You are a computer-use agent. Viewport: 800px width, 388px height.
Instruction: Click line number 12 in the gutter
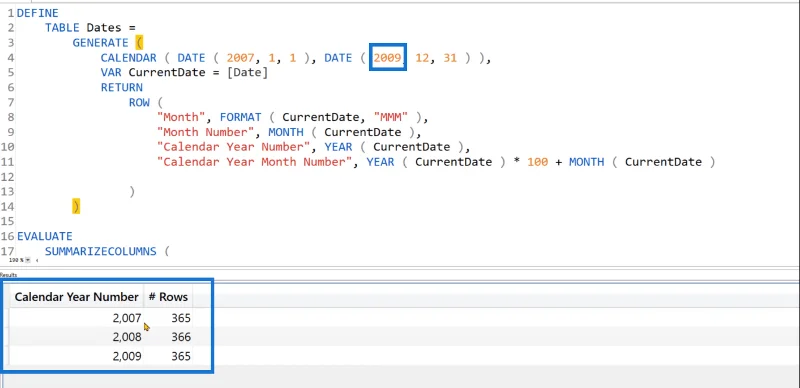(x=8, y=177)
